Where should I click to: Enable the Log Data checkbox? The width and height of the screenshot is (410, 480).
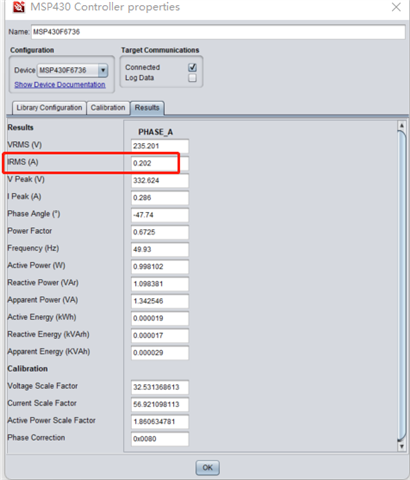[192, 78]
